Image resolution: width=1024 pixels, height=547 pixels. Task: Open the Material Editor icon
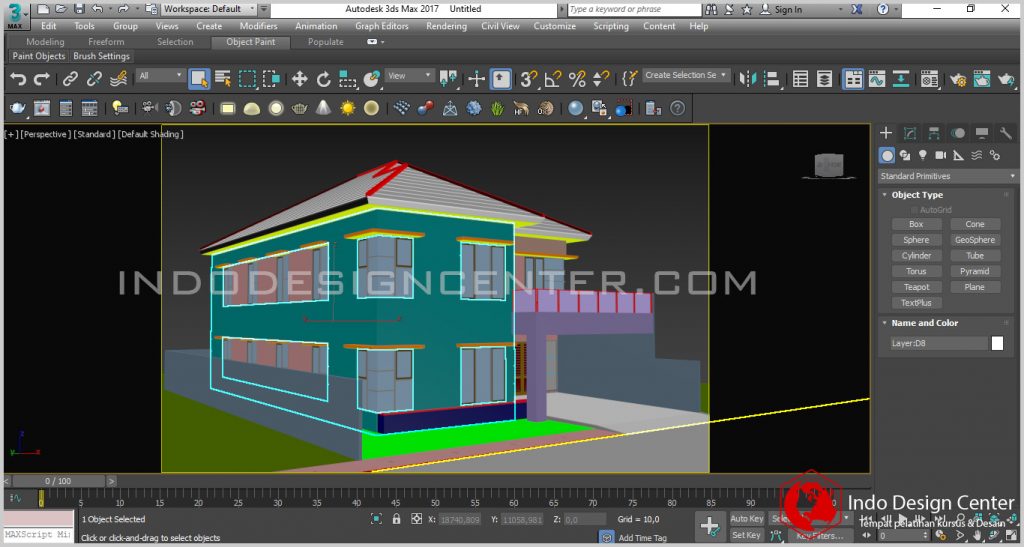(x=929, y=79)
